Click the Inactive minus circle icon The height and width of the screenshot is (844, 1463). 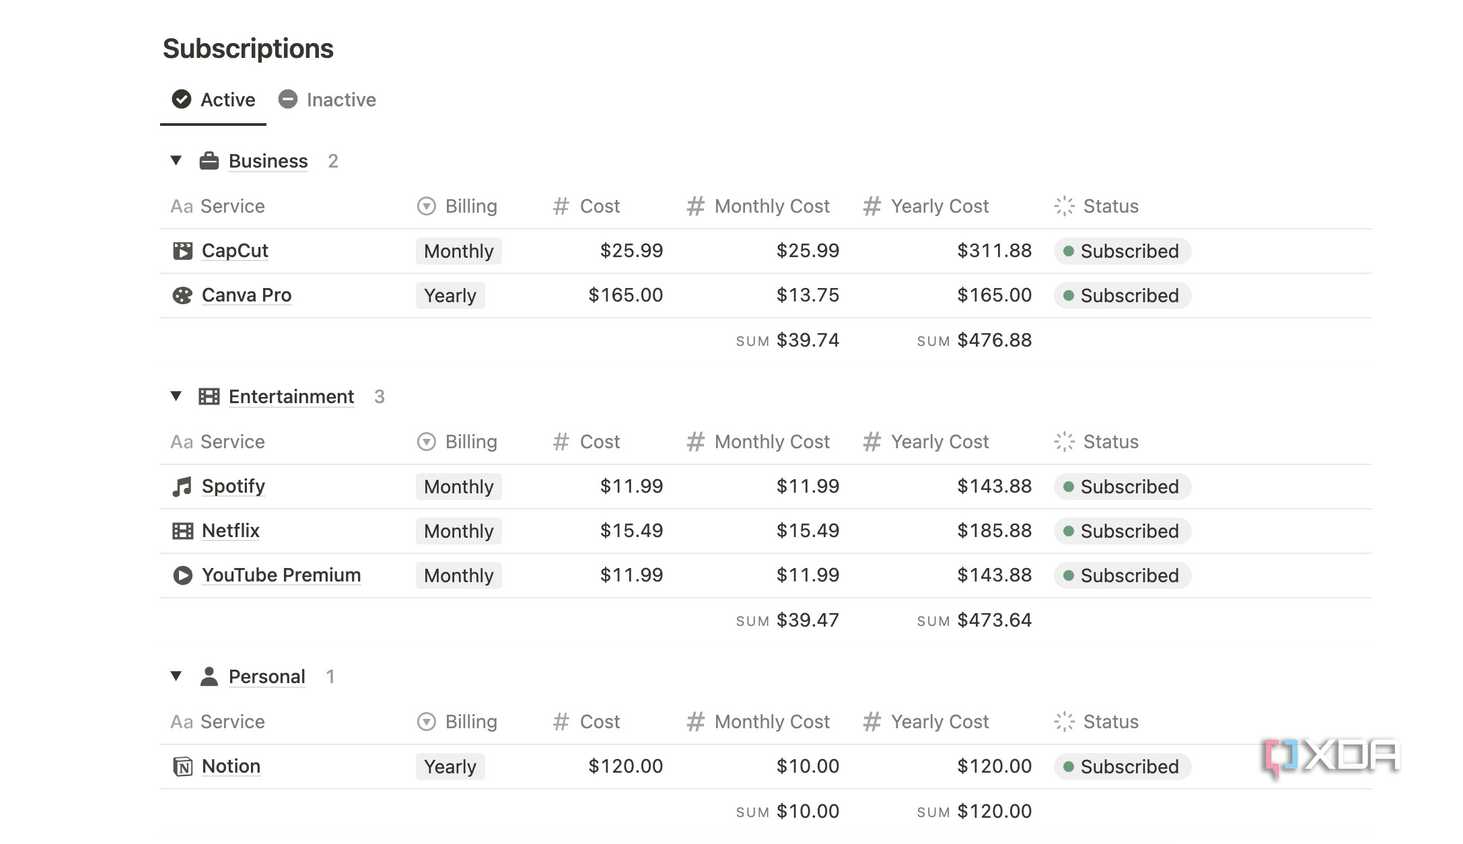tap(288, 99)
